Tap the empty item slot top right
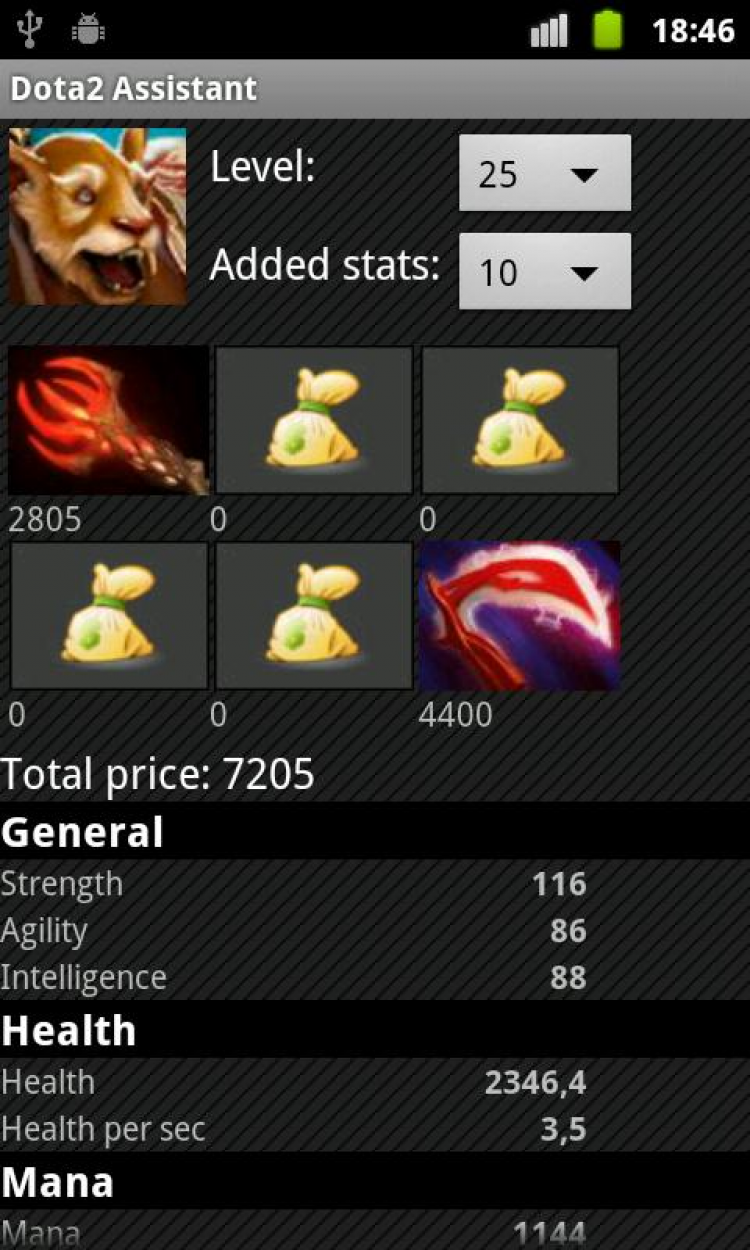750x1250 pixels. coord(520,420)
